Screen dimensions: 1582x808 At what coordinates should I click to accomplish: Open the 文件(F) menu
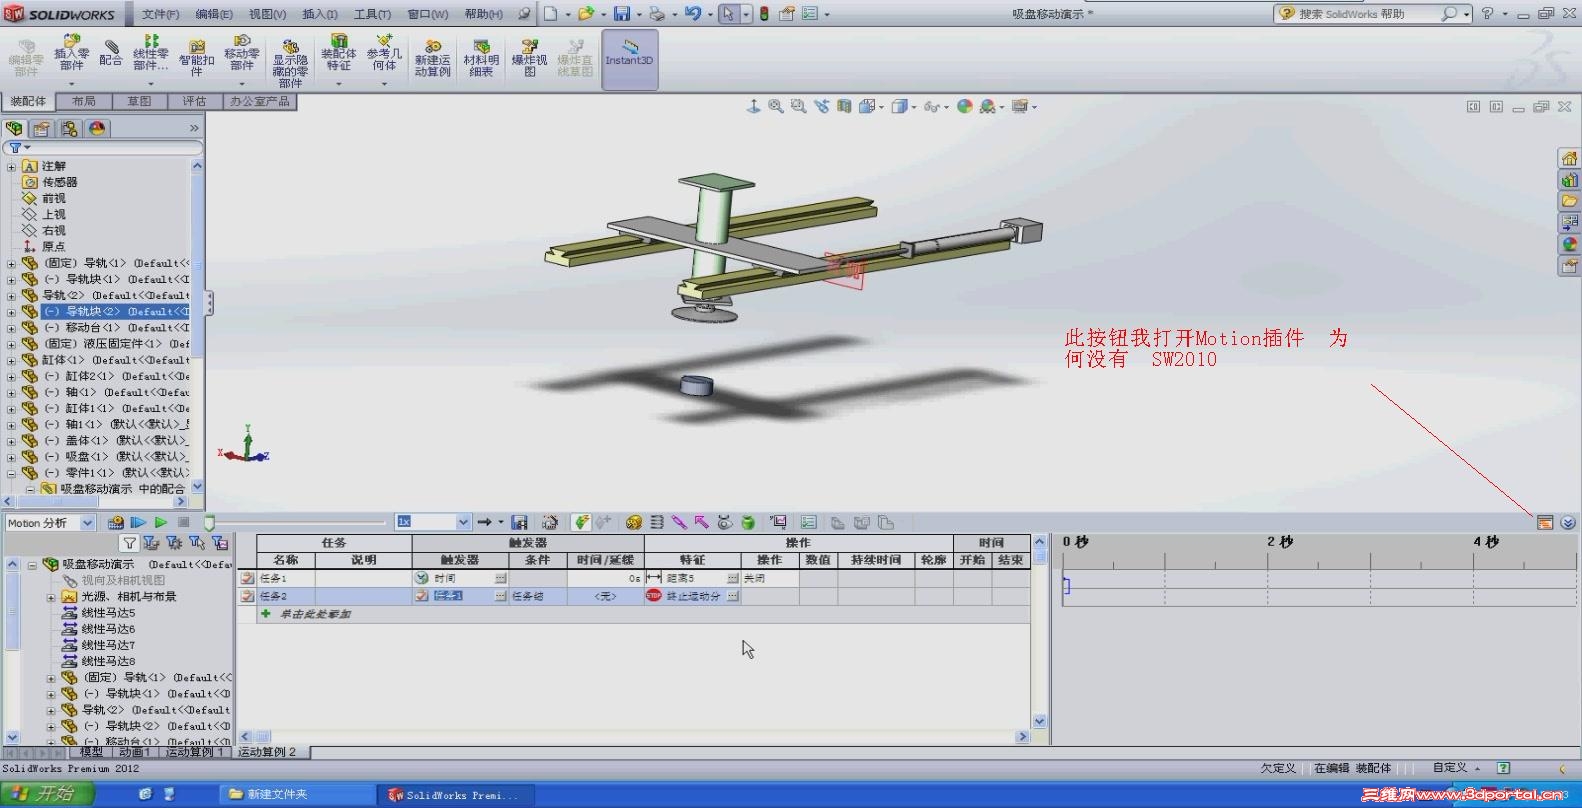pyautogui.click(x=160, y=14)
